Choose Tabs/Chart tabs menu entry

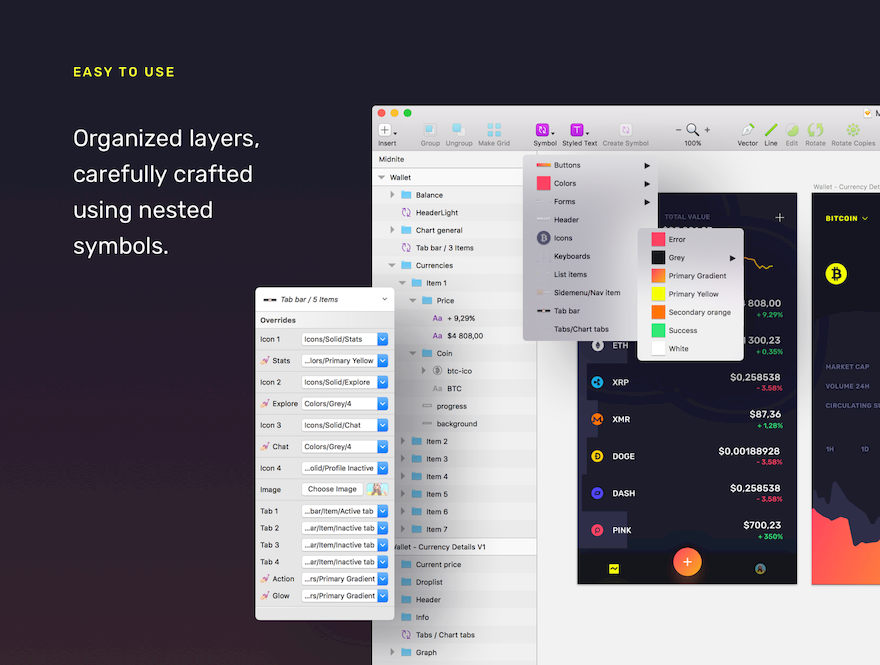(x=581, y=329)
